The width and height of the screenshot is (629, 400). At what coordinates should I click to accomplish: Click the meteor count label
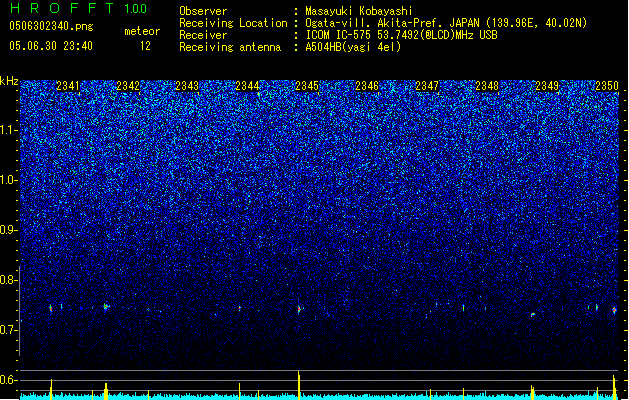tap(142, 31)
